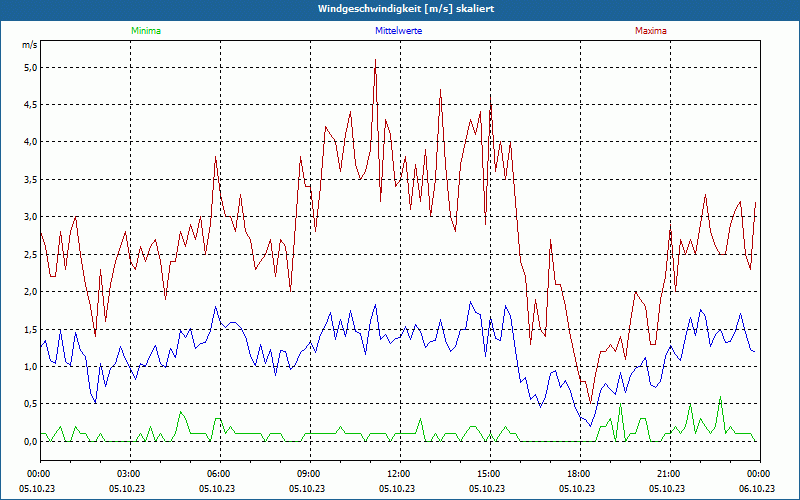Click the '2,0' y-axis value
The width and height of the screenshot is (800, 500).
(31, 292)
